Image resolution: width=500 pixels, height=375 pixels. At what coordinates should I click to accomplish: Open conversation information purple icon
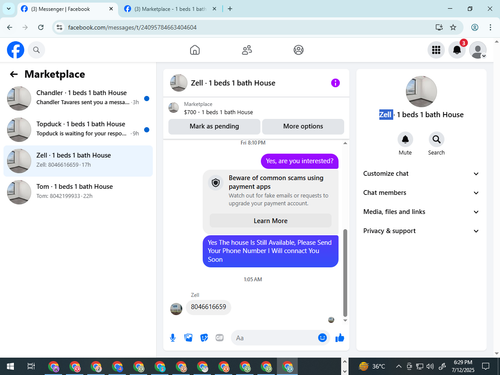point(335,83)
